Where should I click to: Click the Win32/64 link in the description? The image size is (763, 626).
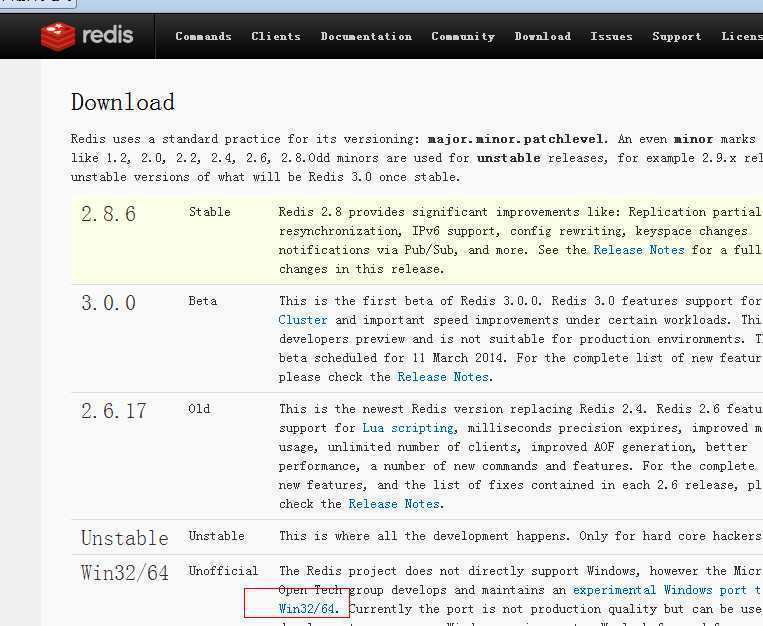pos(307,609)
